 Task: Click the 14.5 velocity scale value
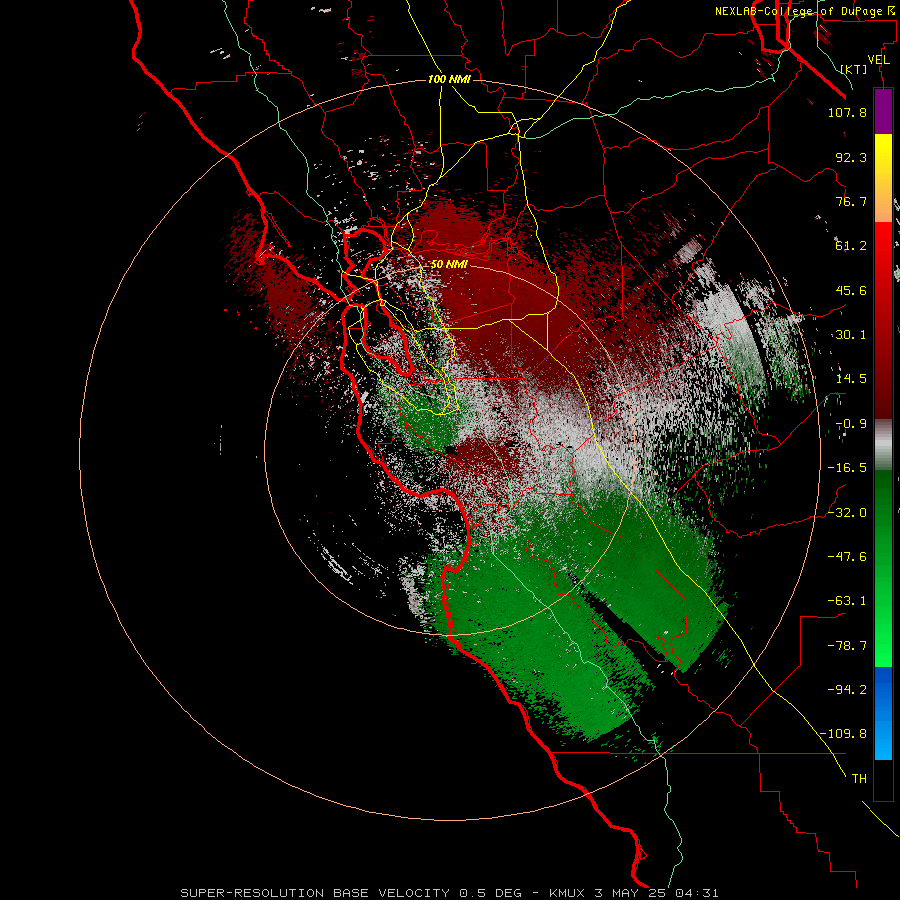click(x=851, y=379)
